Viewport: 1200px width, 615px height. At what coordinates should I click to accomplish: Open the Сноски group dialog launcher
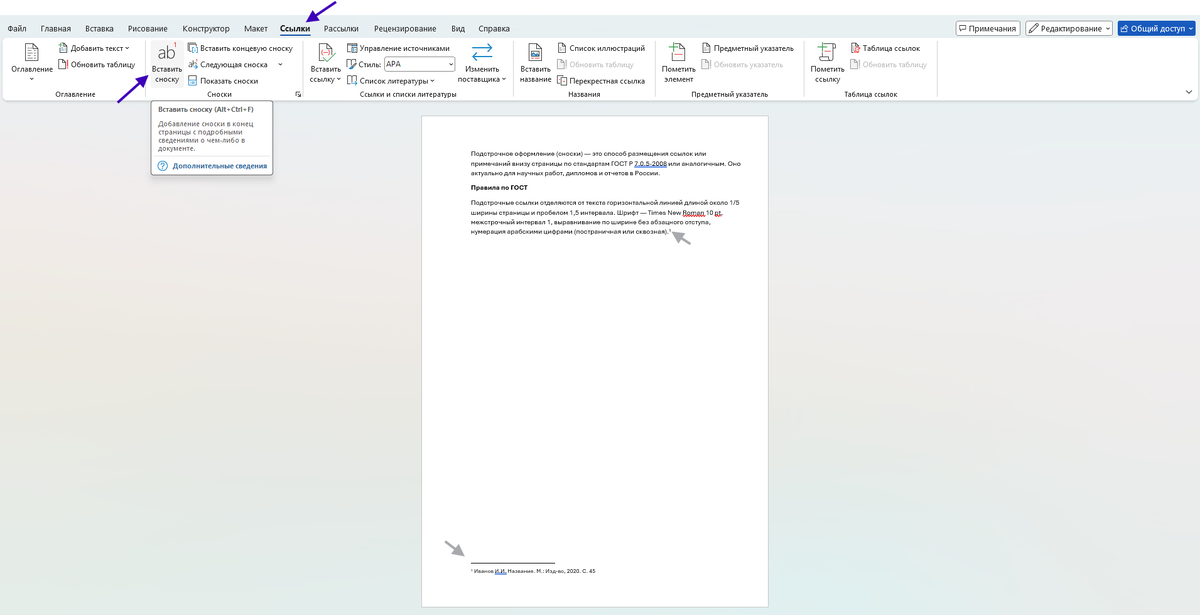pos(298,94)
